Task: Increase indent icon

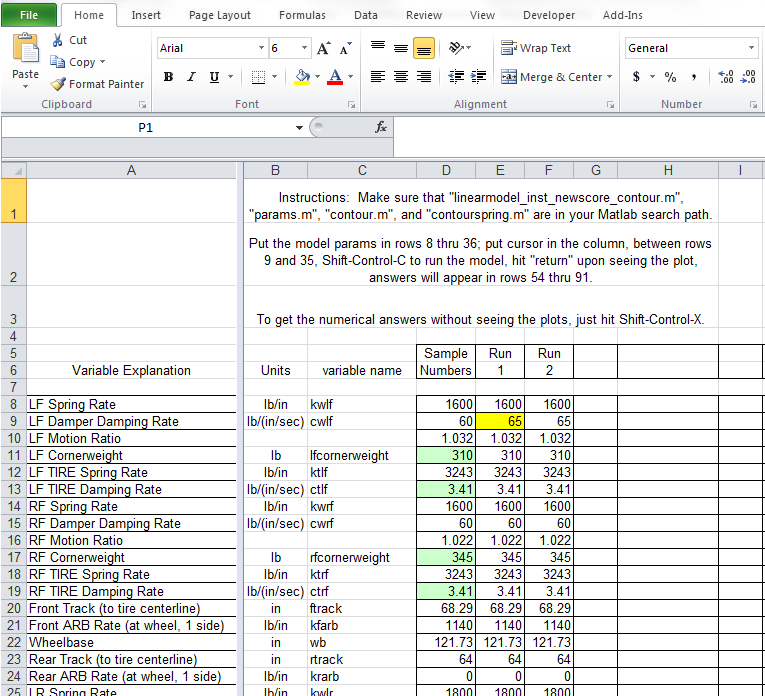Action: click(x=479, y=77)
